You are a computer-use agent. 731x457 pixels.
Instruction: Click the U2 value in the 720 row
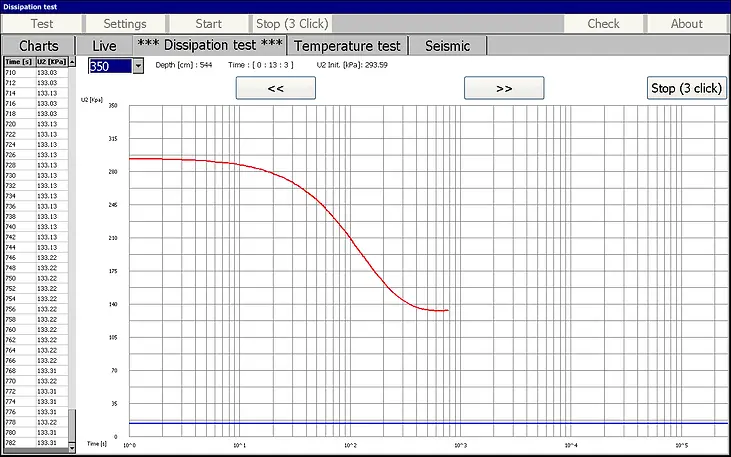(x=52, y=124)
